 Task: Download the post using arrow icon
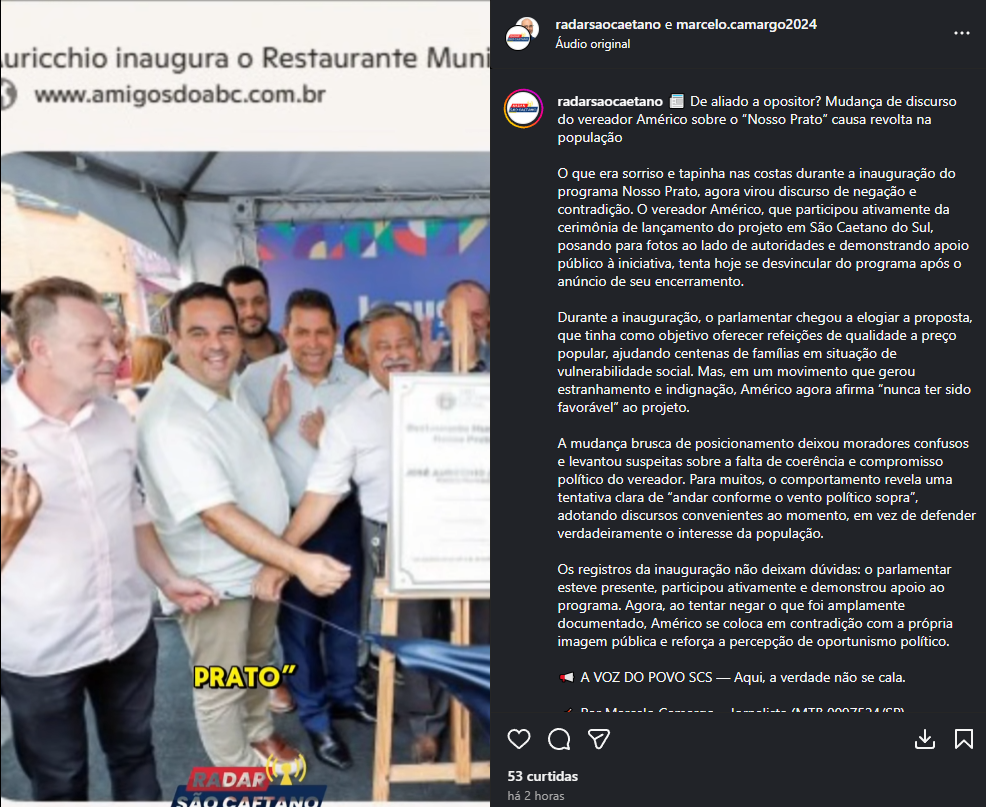point(924,739)
